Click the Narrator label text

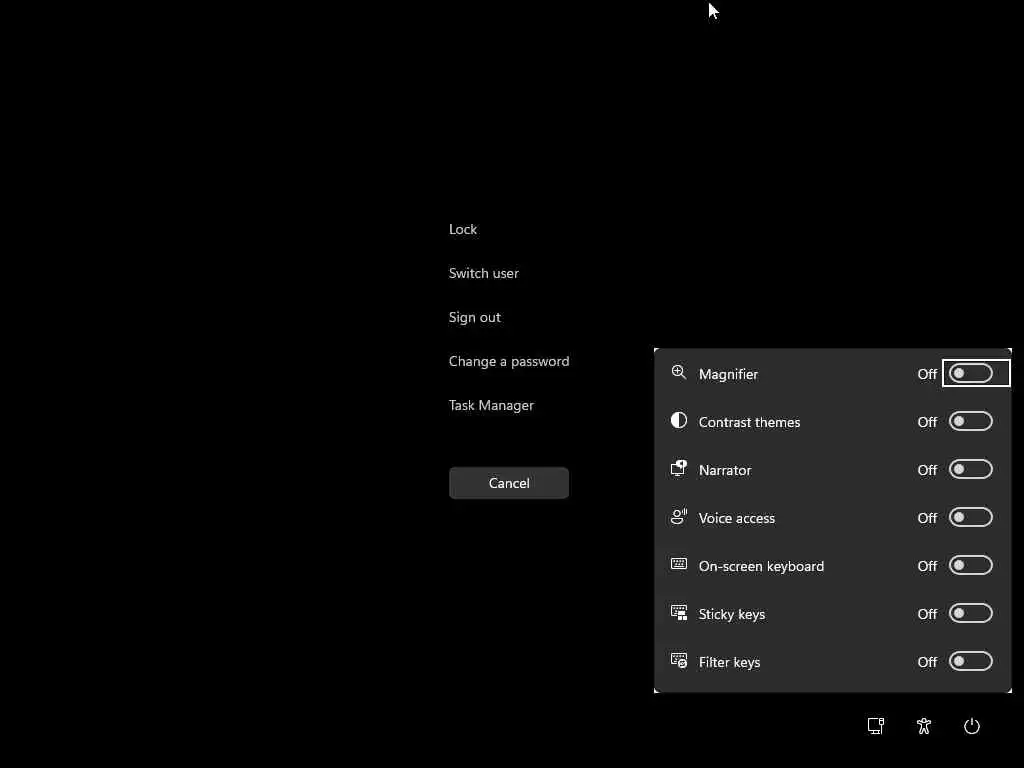pyautogui.click(x=725, y=470)
